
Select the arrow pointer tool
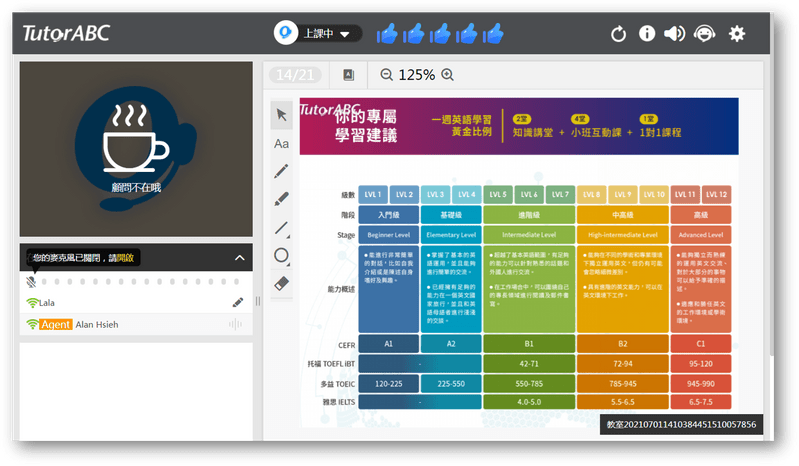point(282,115)
